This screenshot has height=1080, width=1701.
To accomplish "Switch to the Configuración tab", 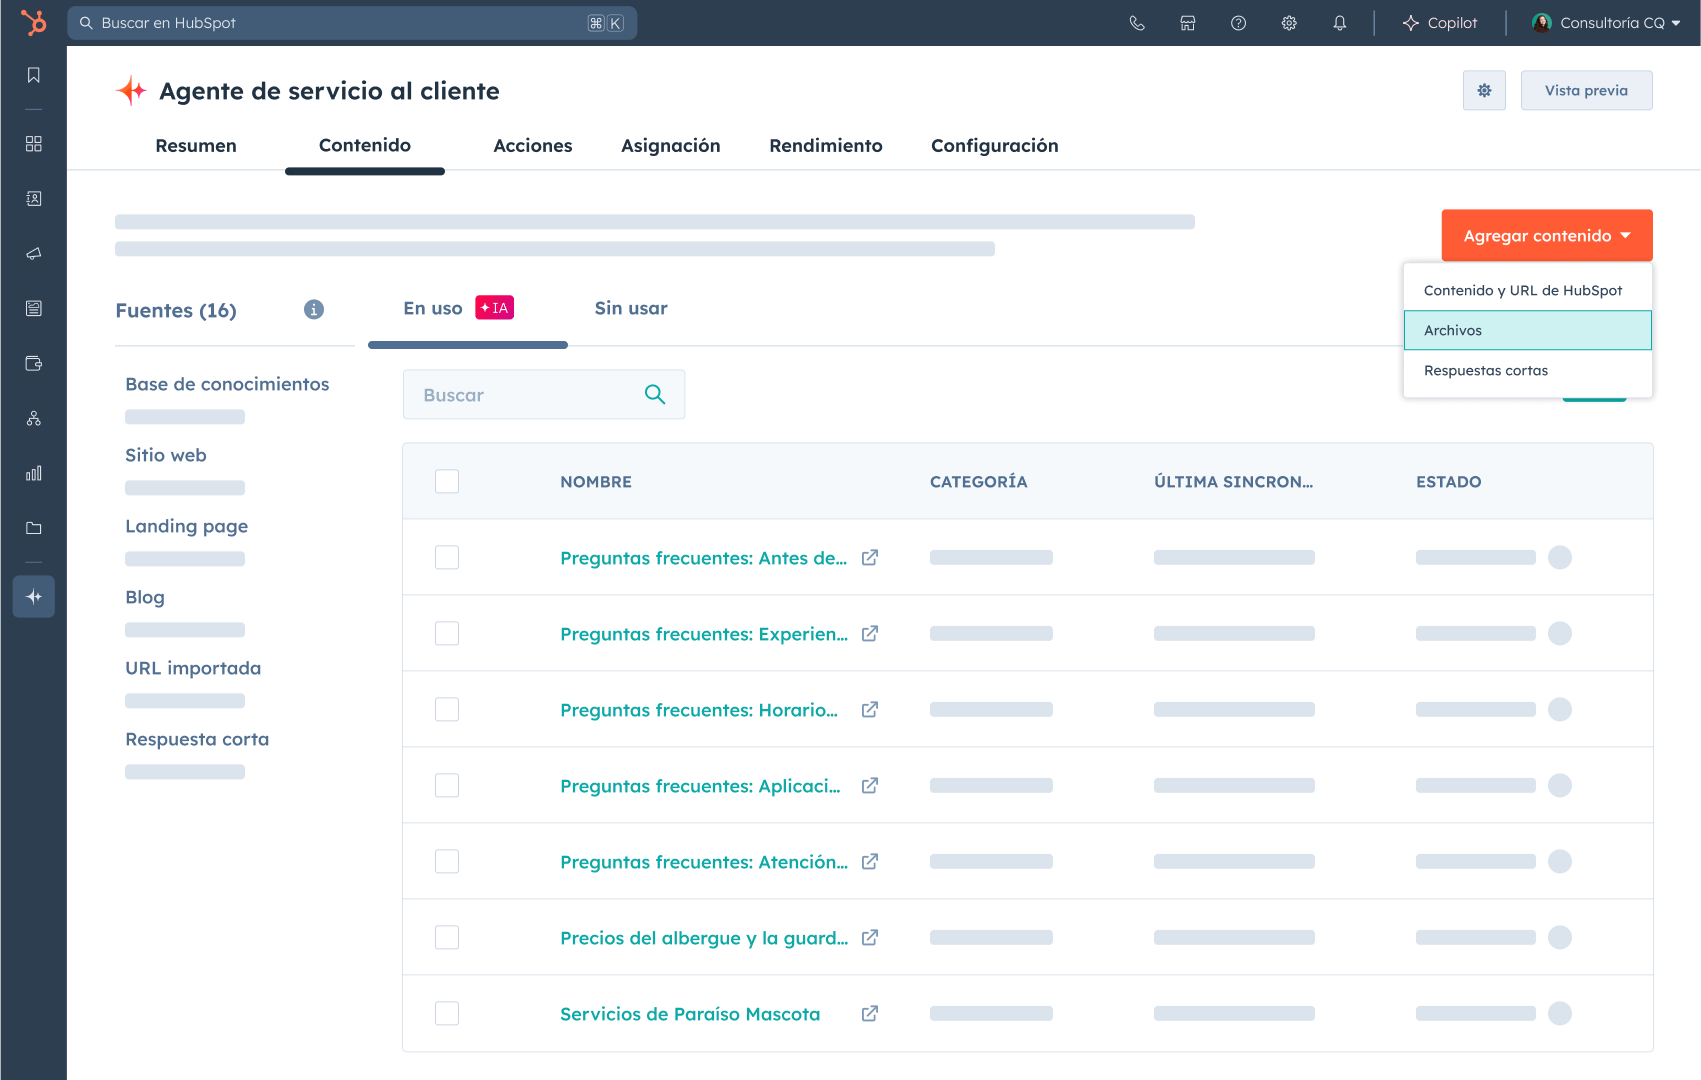I will [995, 146].
